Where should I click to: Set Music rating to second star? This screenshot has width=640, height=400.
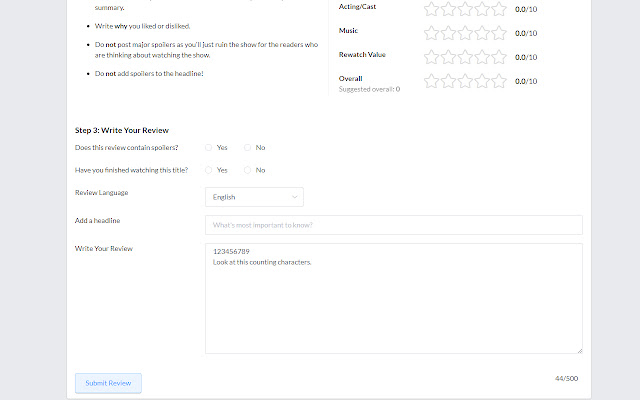tap(448, 33)
